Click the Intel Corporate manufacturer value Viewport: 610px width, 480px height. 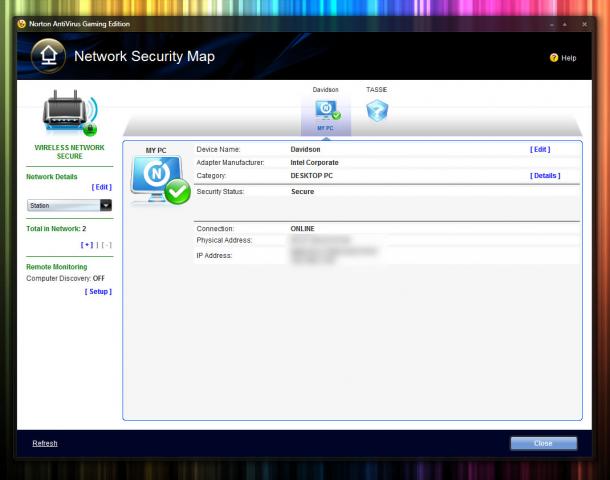pos(314,163)
